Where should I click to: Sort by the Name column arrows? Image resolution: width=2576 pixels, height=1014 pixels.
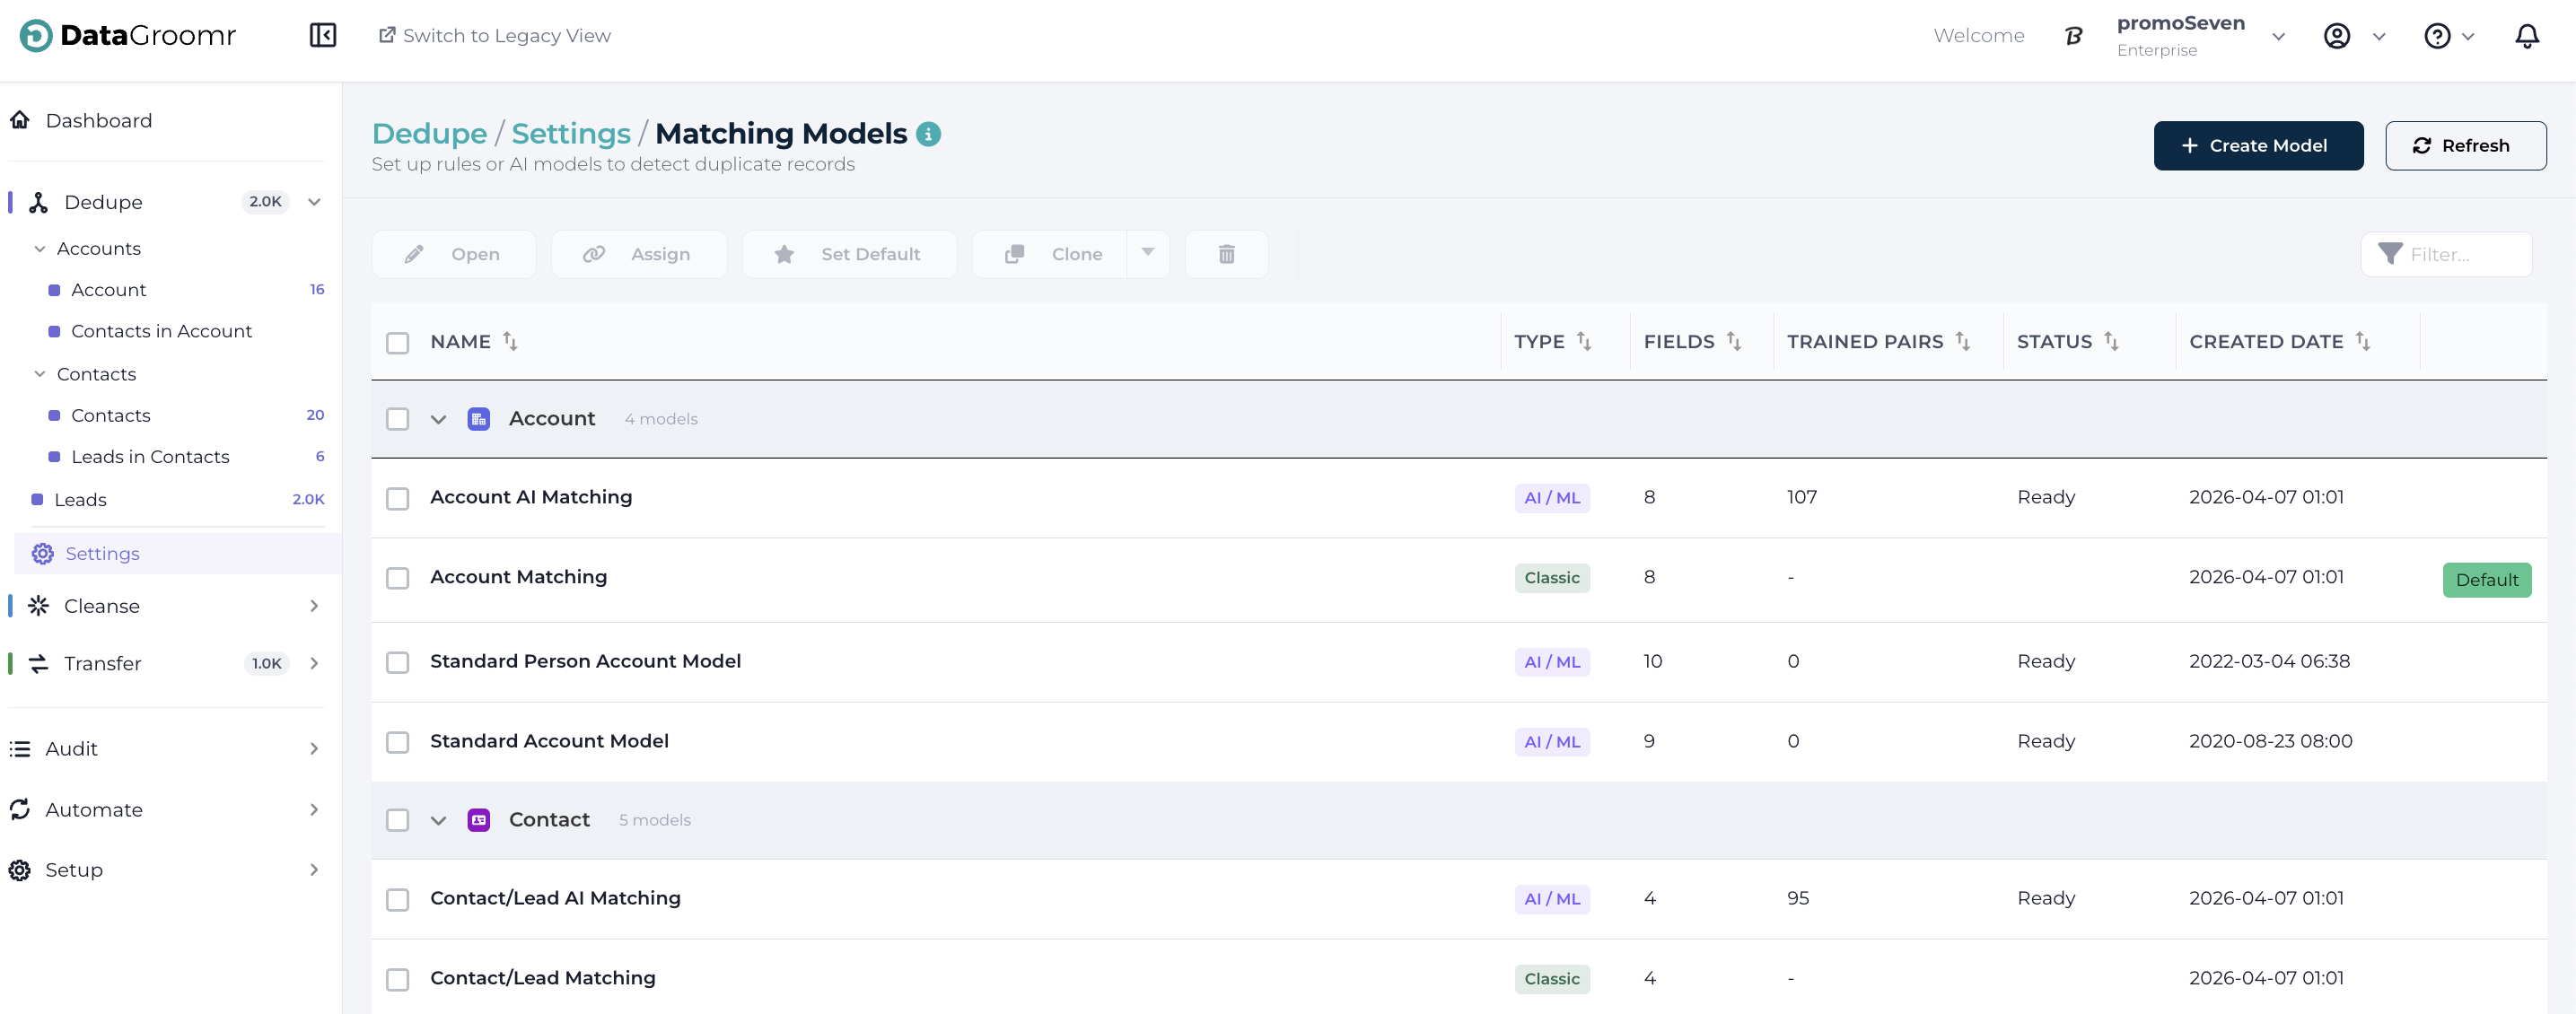(x=510, y=341)
